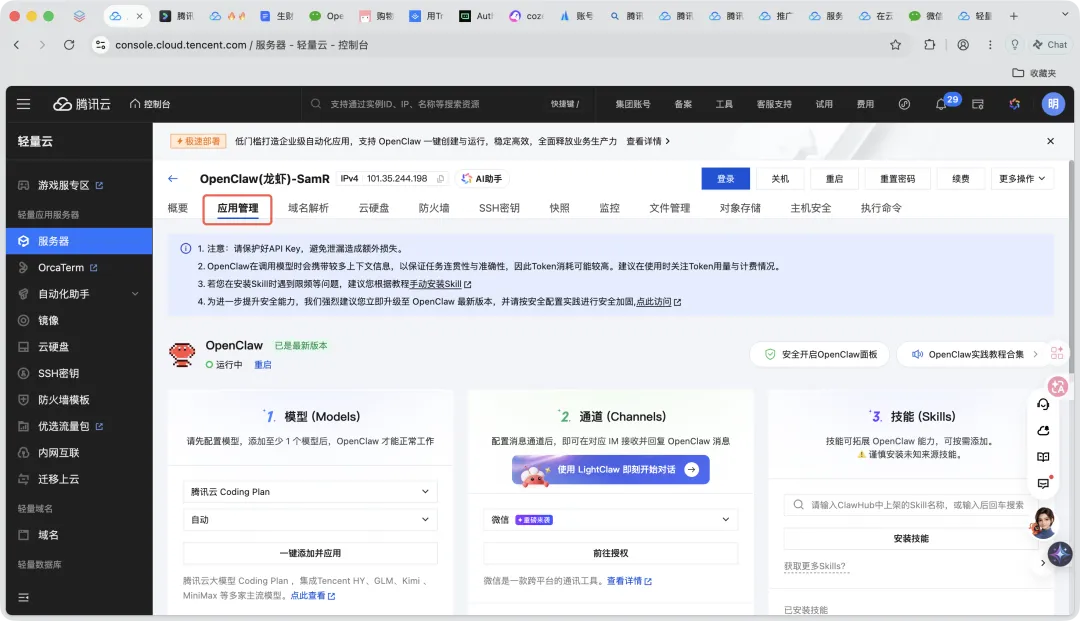The height and width of the screenshot is (621, 1080).
Task: Switch to the 概要 tab
Action: (178, 208)
